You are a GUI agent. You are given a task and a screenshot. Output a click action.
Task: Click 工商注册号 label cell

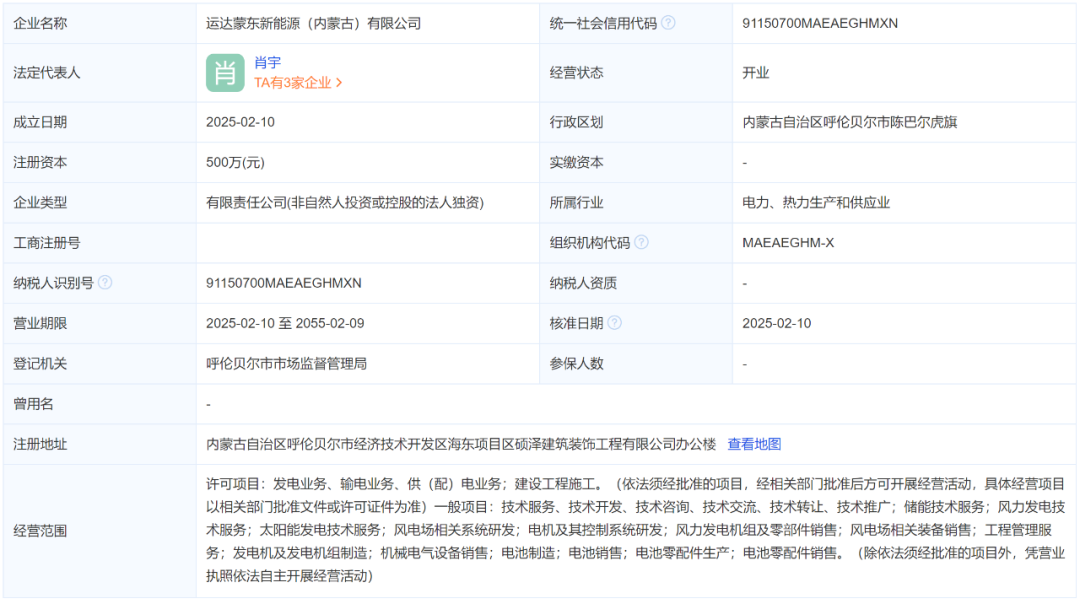click(100, 242)
